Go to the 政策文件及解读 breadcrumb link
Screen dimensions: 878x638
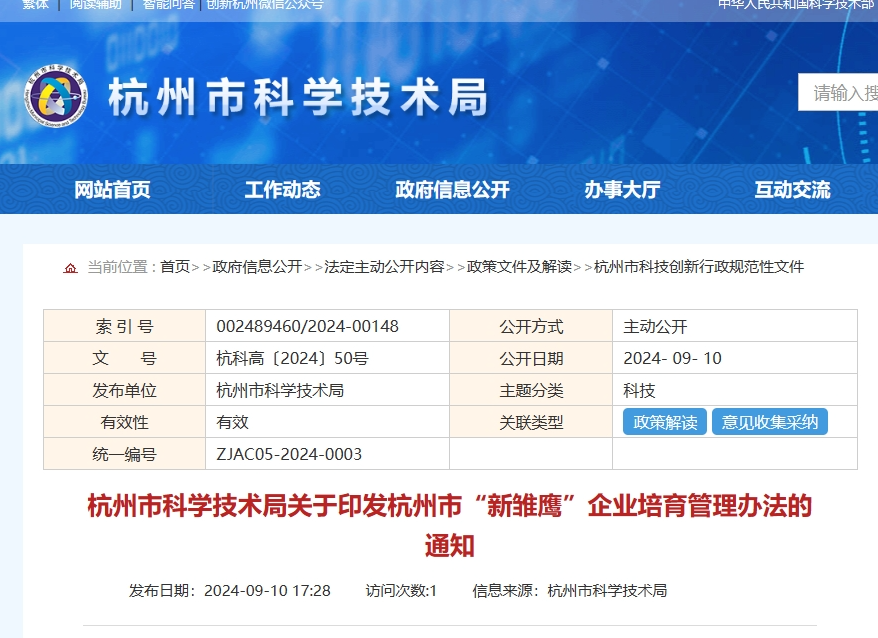coord(519,267)
